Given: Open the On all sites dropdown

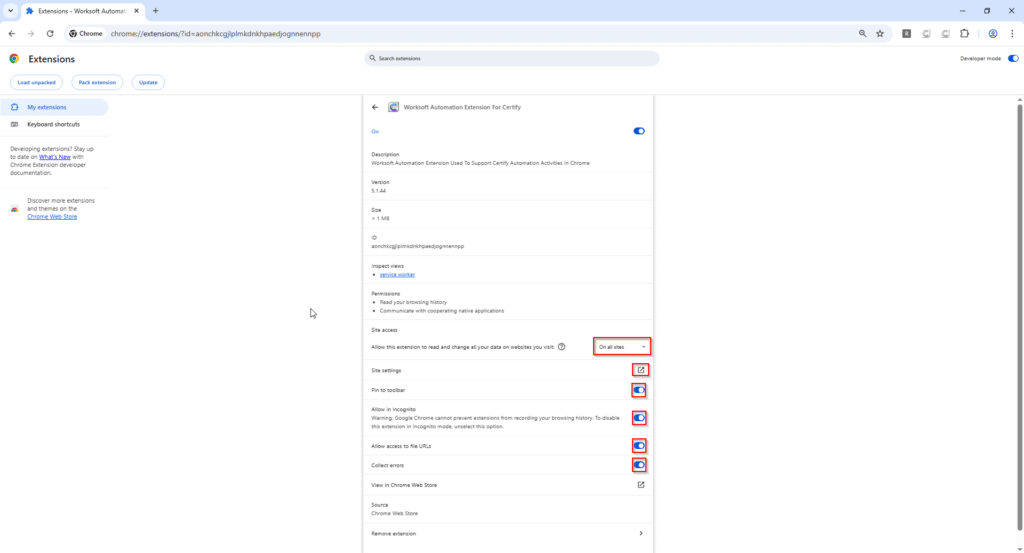Looking at the screenshot, I should pos(622,347).
